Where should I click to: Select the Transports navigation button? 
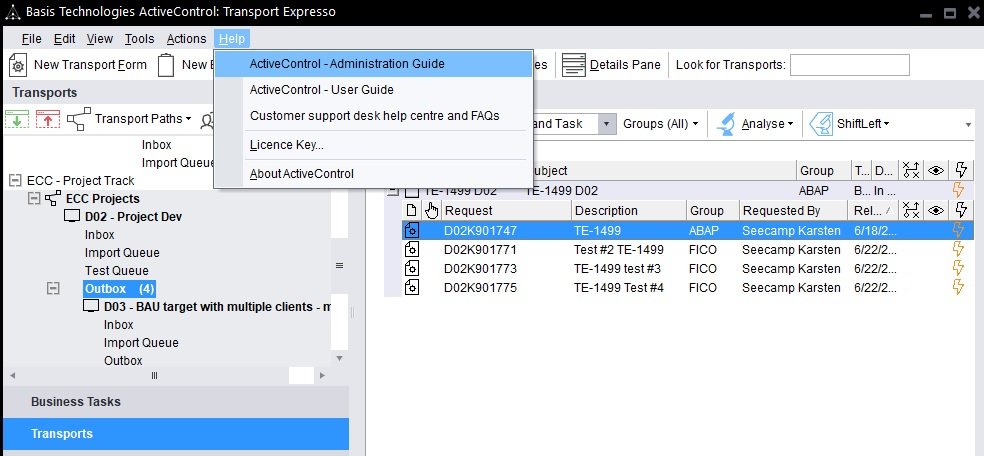(62, 434)
